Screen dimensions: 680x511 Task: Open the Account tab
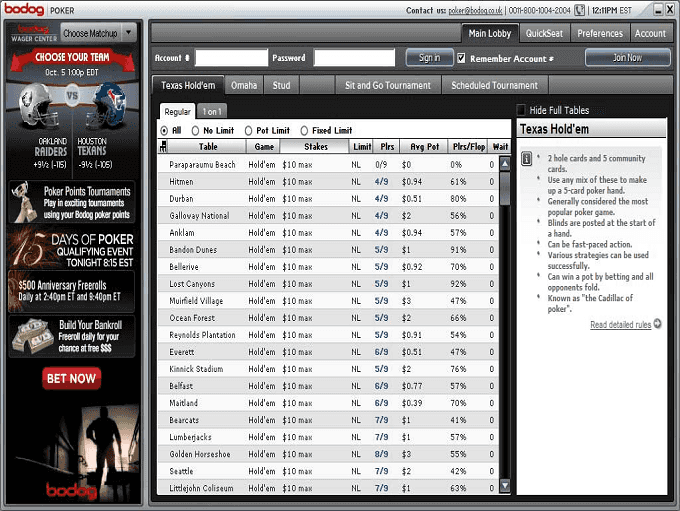point(650,33)
